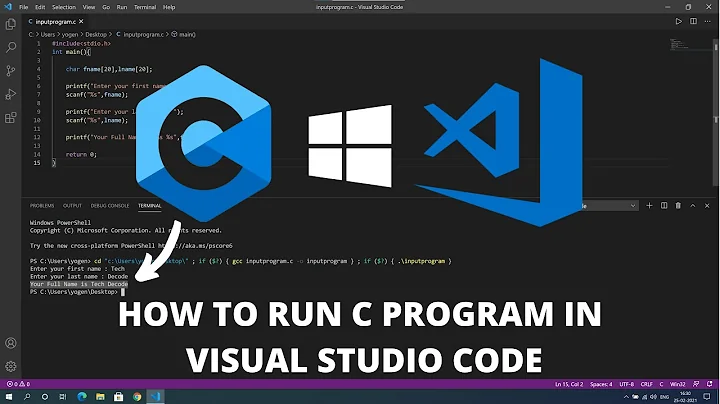720x404 pixels.
Task: Click 'Your Full Name is Tech Decode' output
Action: coord(79,284)
